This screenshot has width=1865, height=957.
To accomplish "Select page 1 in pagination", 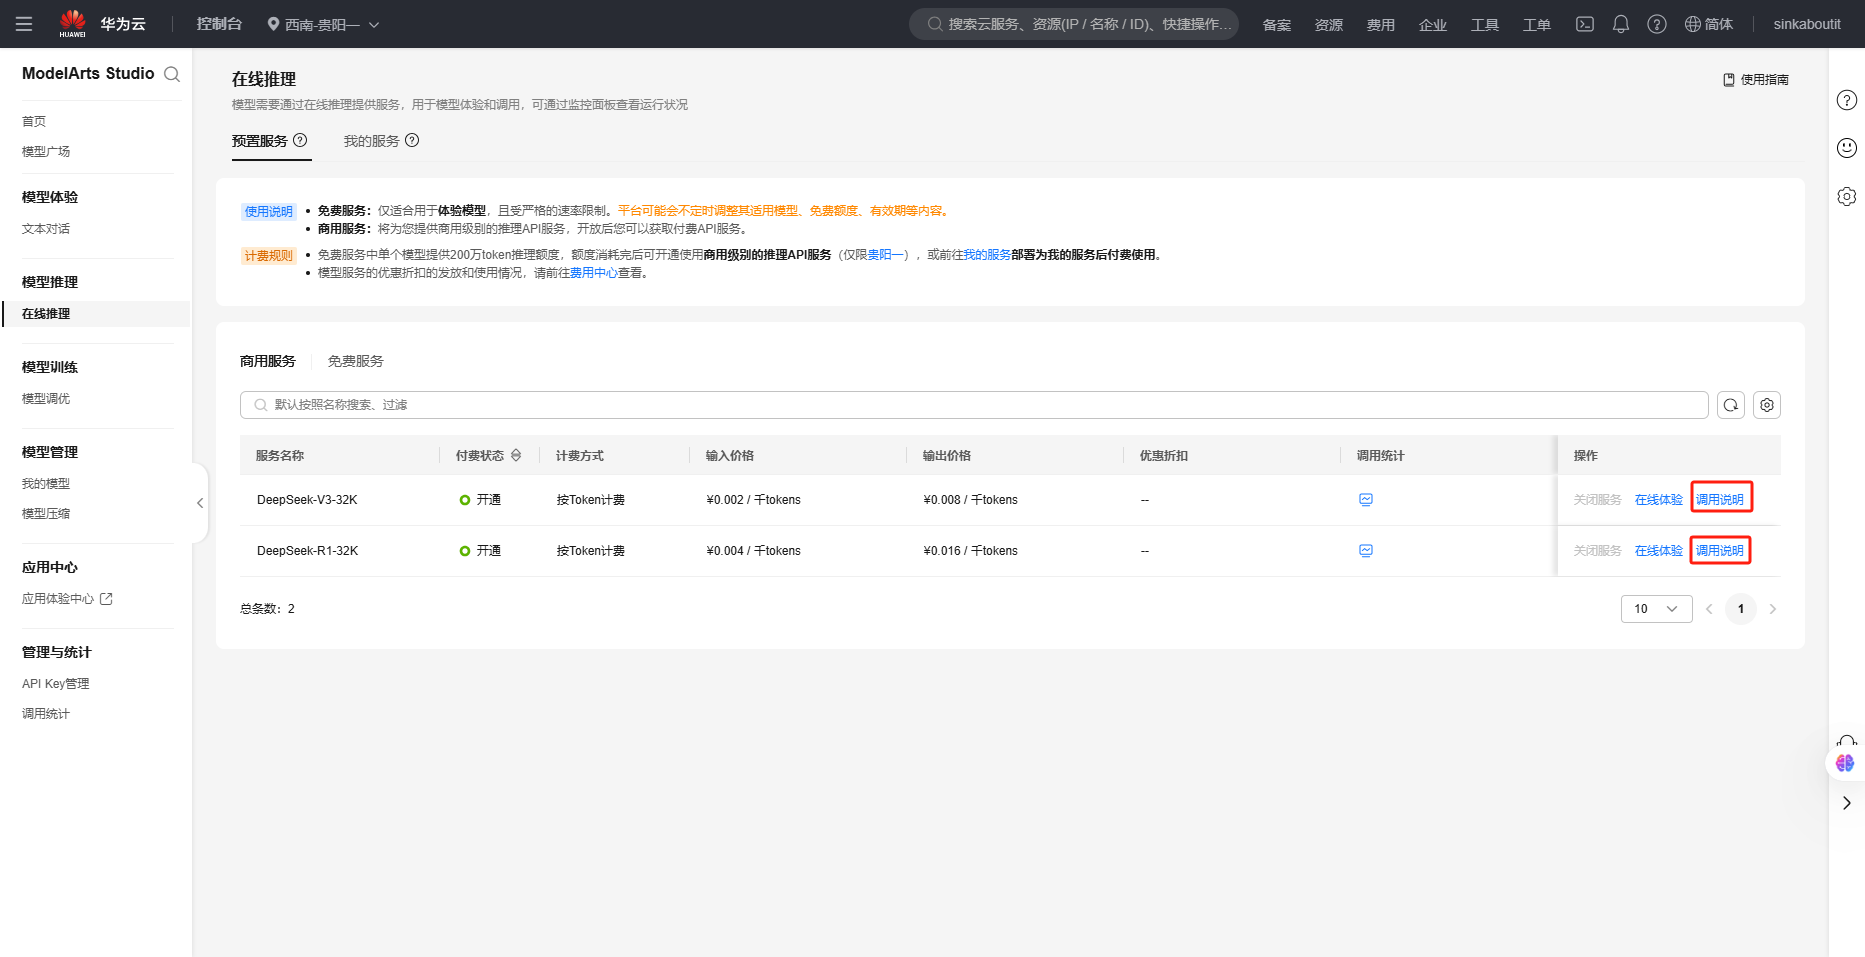I will tap(1741, 609).
